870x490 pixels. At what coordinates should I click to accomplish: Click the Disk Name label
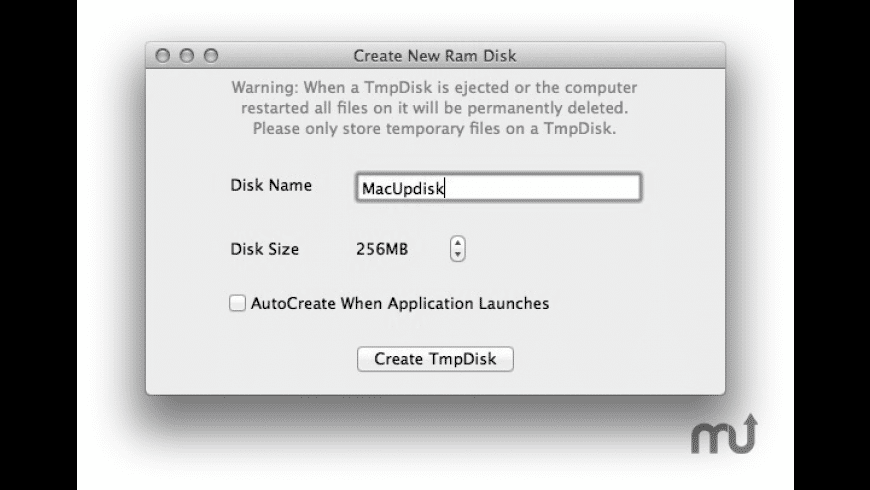coord(271,185)
